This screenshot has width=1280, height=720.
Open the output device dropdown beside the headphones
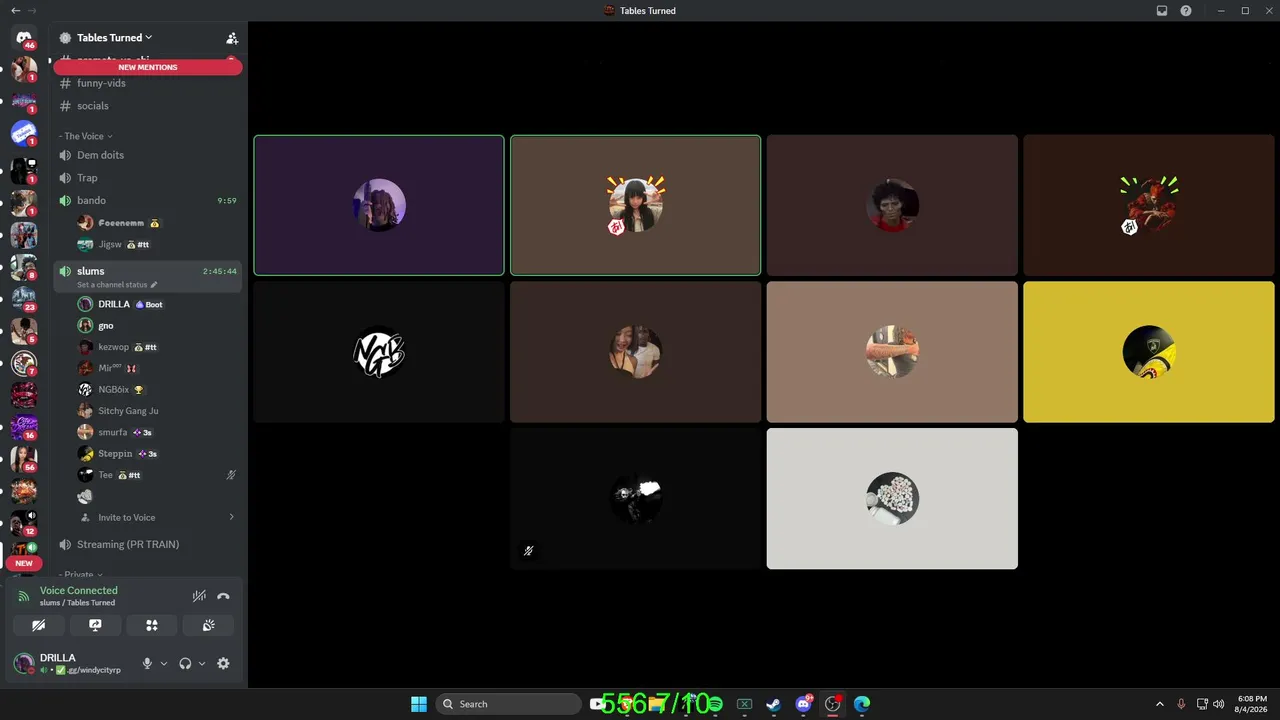pyautogui.click(x=202, y=663)
